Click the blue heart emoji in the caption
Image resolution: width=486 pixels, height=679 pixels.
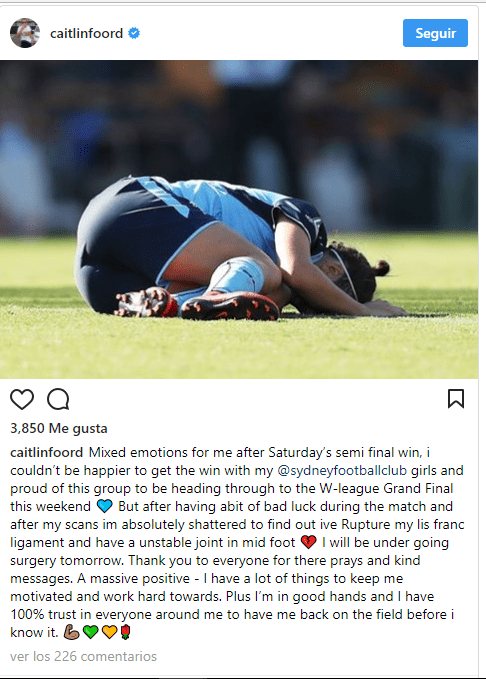point(104,506)
